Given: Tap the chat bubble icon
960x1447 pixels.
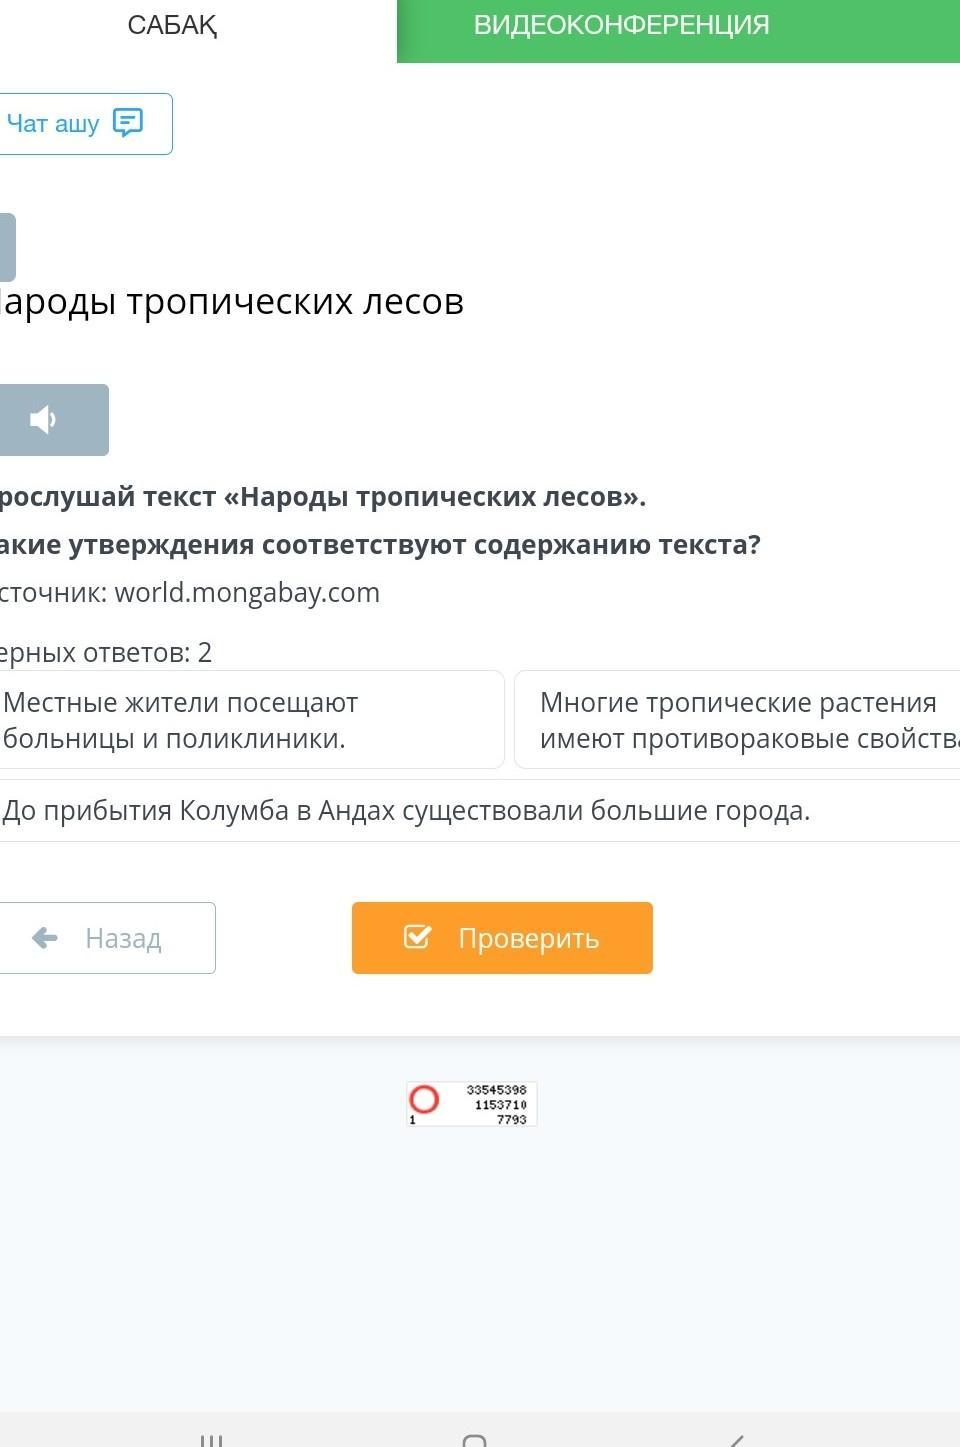Looking at the screenshot, I should 128,122.
